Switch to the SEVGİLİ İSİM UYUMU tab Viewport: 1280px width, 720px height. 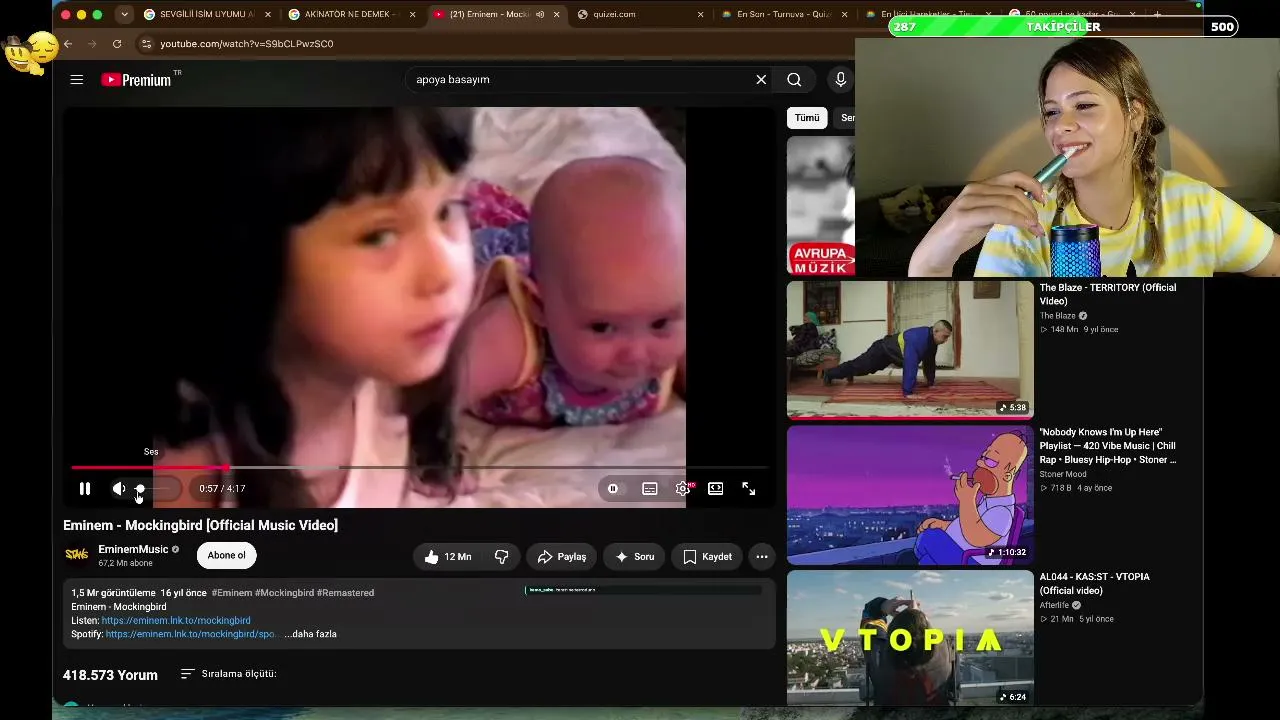point(208,15)
